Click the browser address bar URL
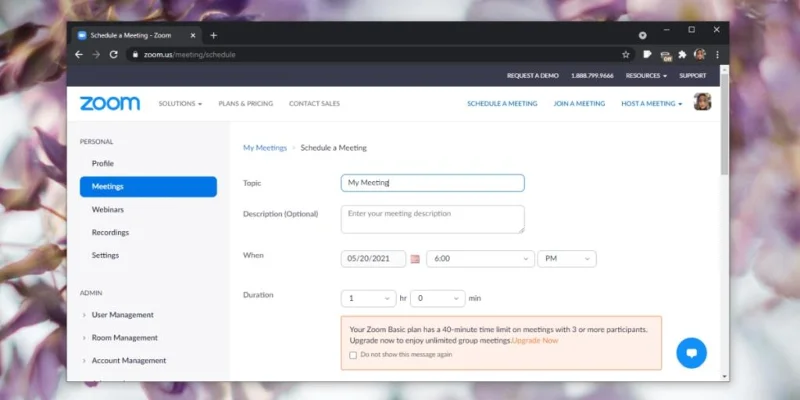Viewport: 800px width, 400px height. [x=189, y=55]
